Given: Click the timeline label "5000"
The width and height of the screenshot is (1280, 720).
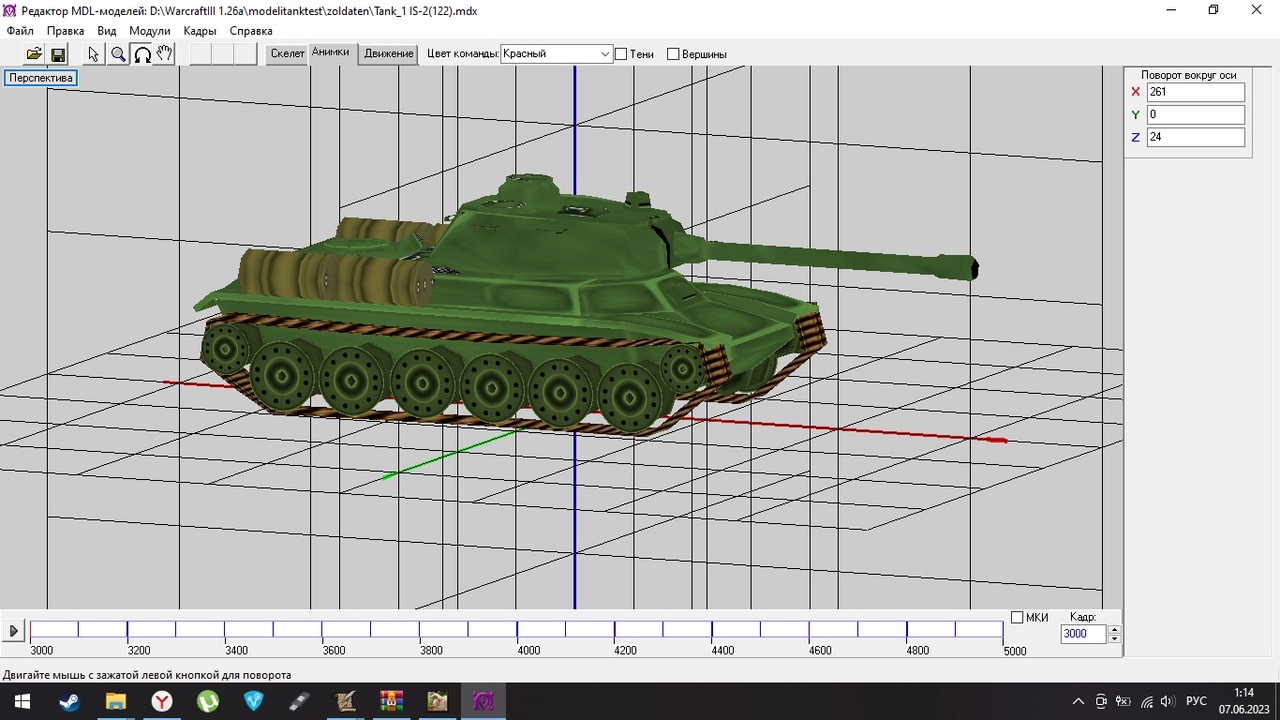Looking at the screenshot, I should pyautogui.click(x=1015, y=651).
